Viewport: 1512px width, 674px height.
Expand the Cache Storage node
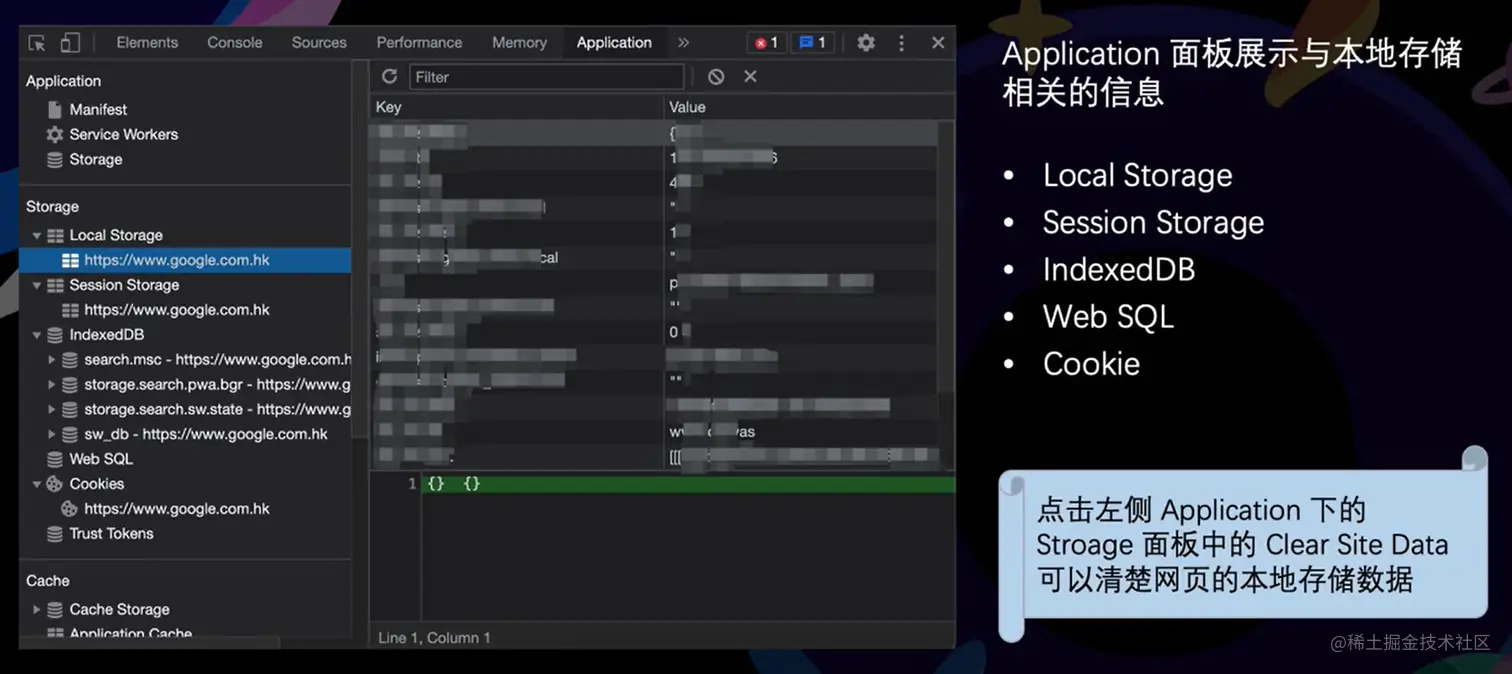click(37, 610)
